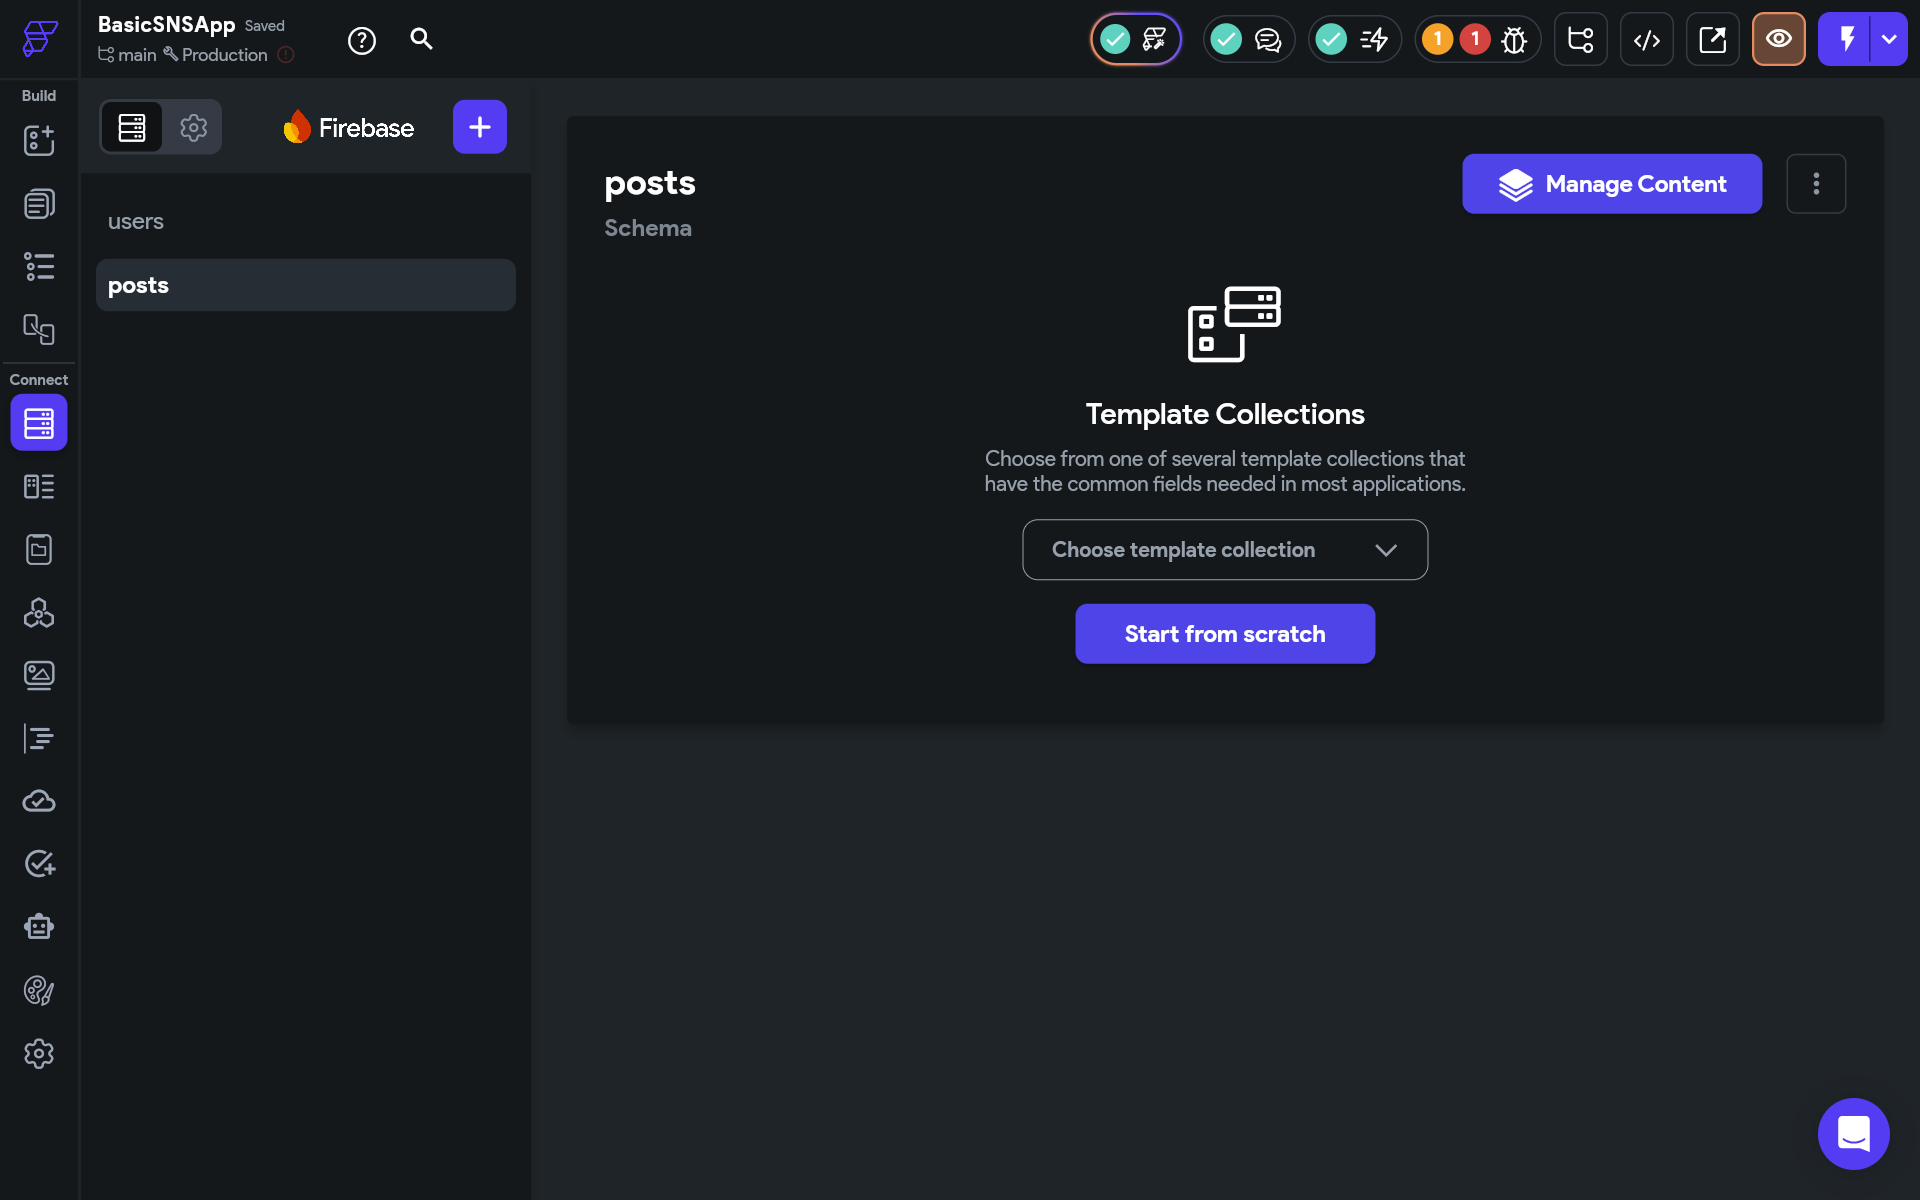Add a new collection with plus button

[479, 127]
